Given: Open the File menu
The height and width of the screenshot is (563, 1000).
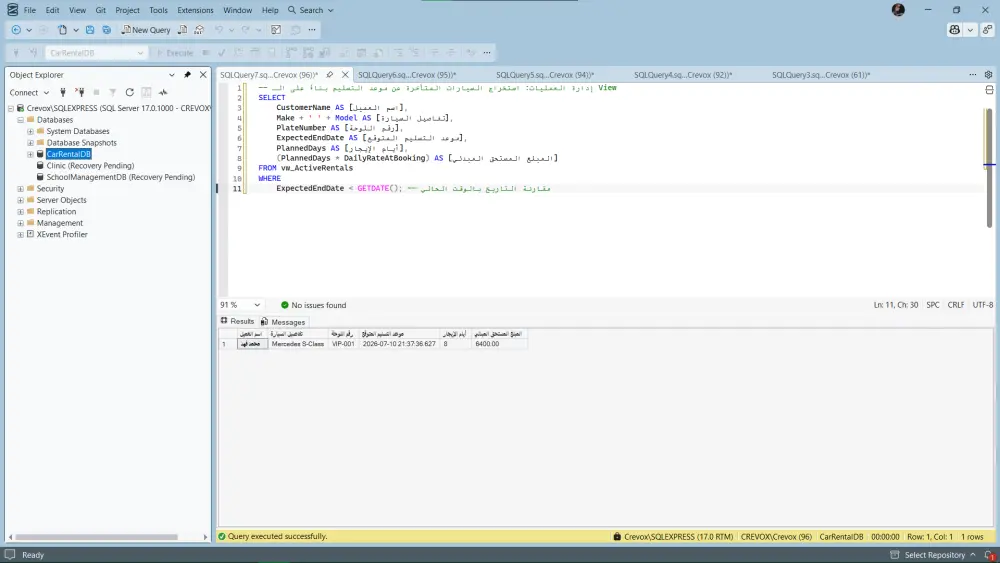Looking at the screenshot, I should pyautogui.click(x=30, y=10).
